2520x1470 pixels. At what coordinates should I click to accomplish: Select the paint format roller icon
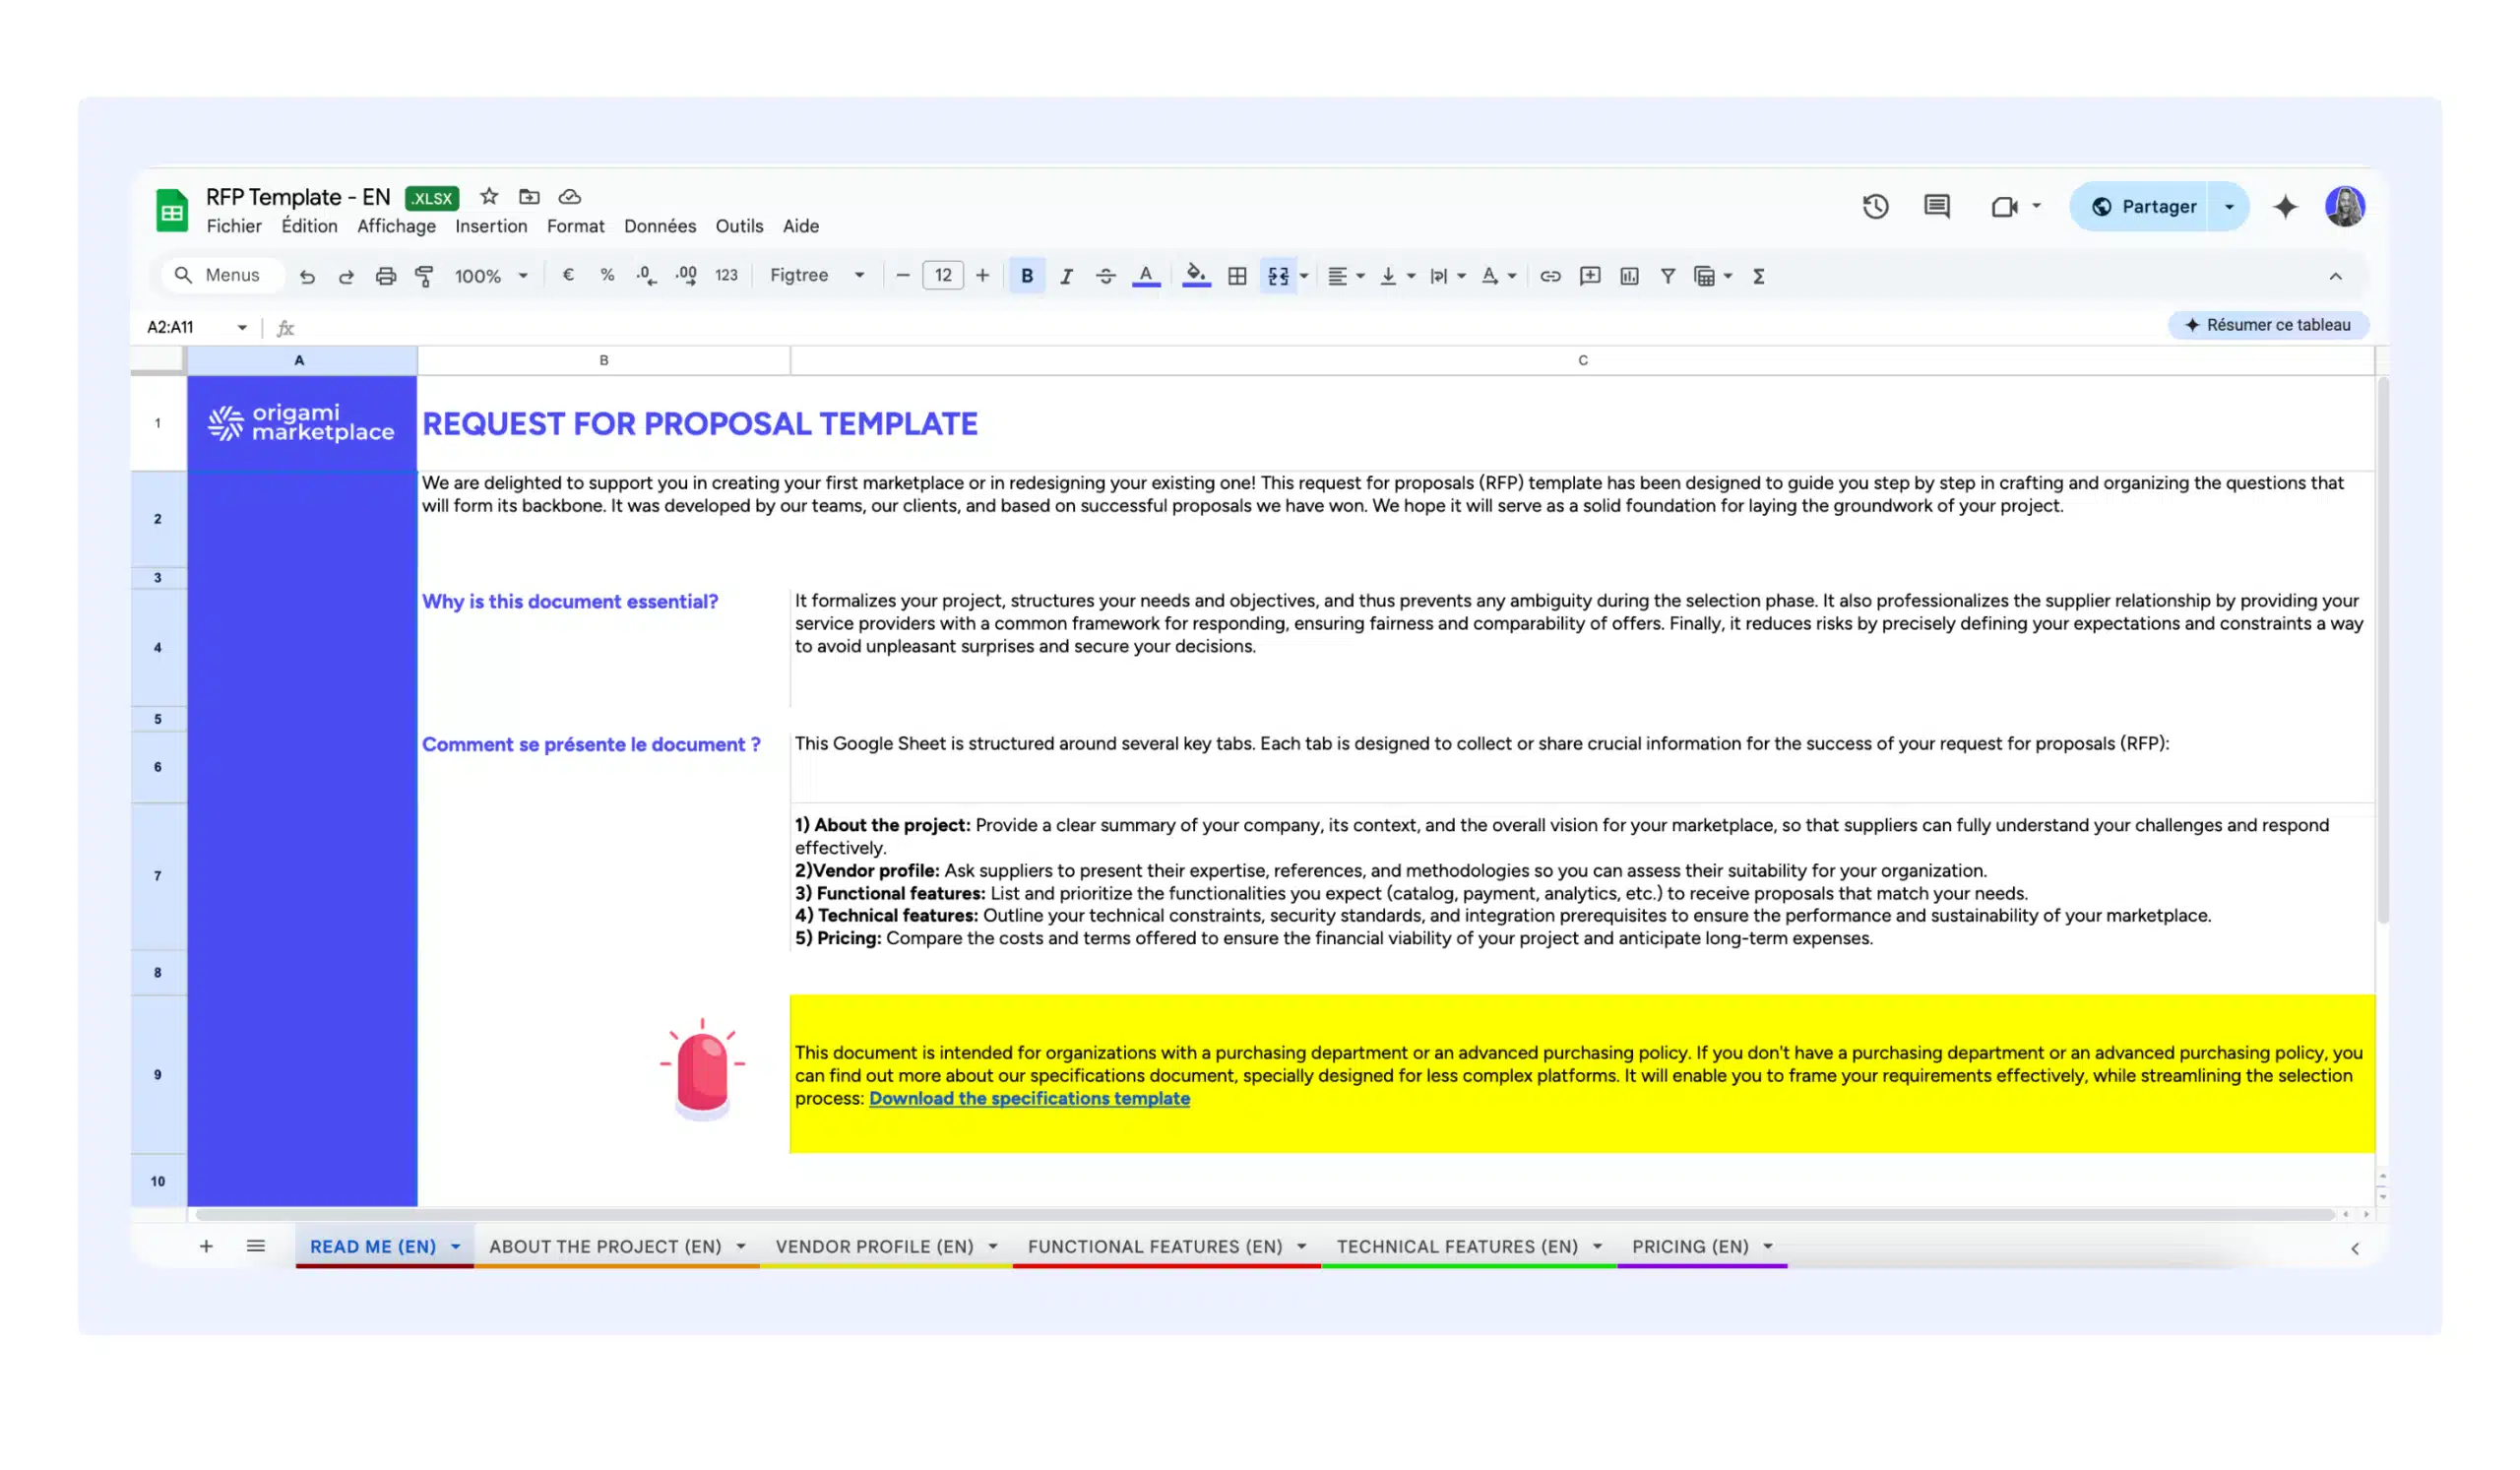coord(424,276)
